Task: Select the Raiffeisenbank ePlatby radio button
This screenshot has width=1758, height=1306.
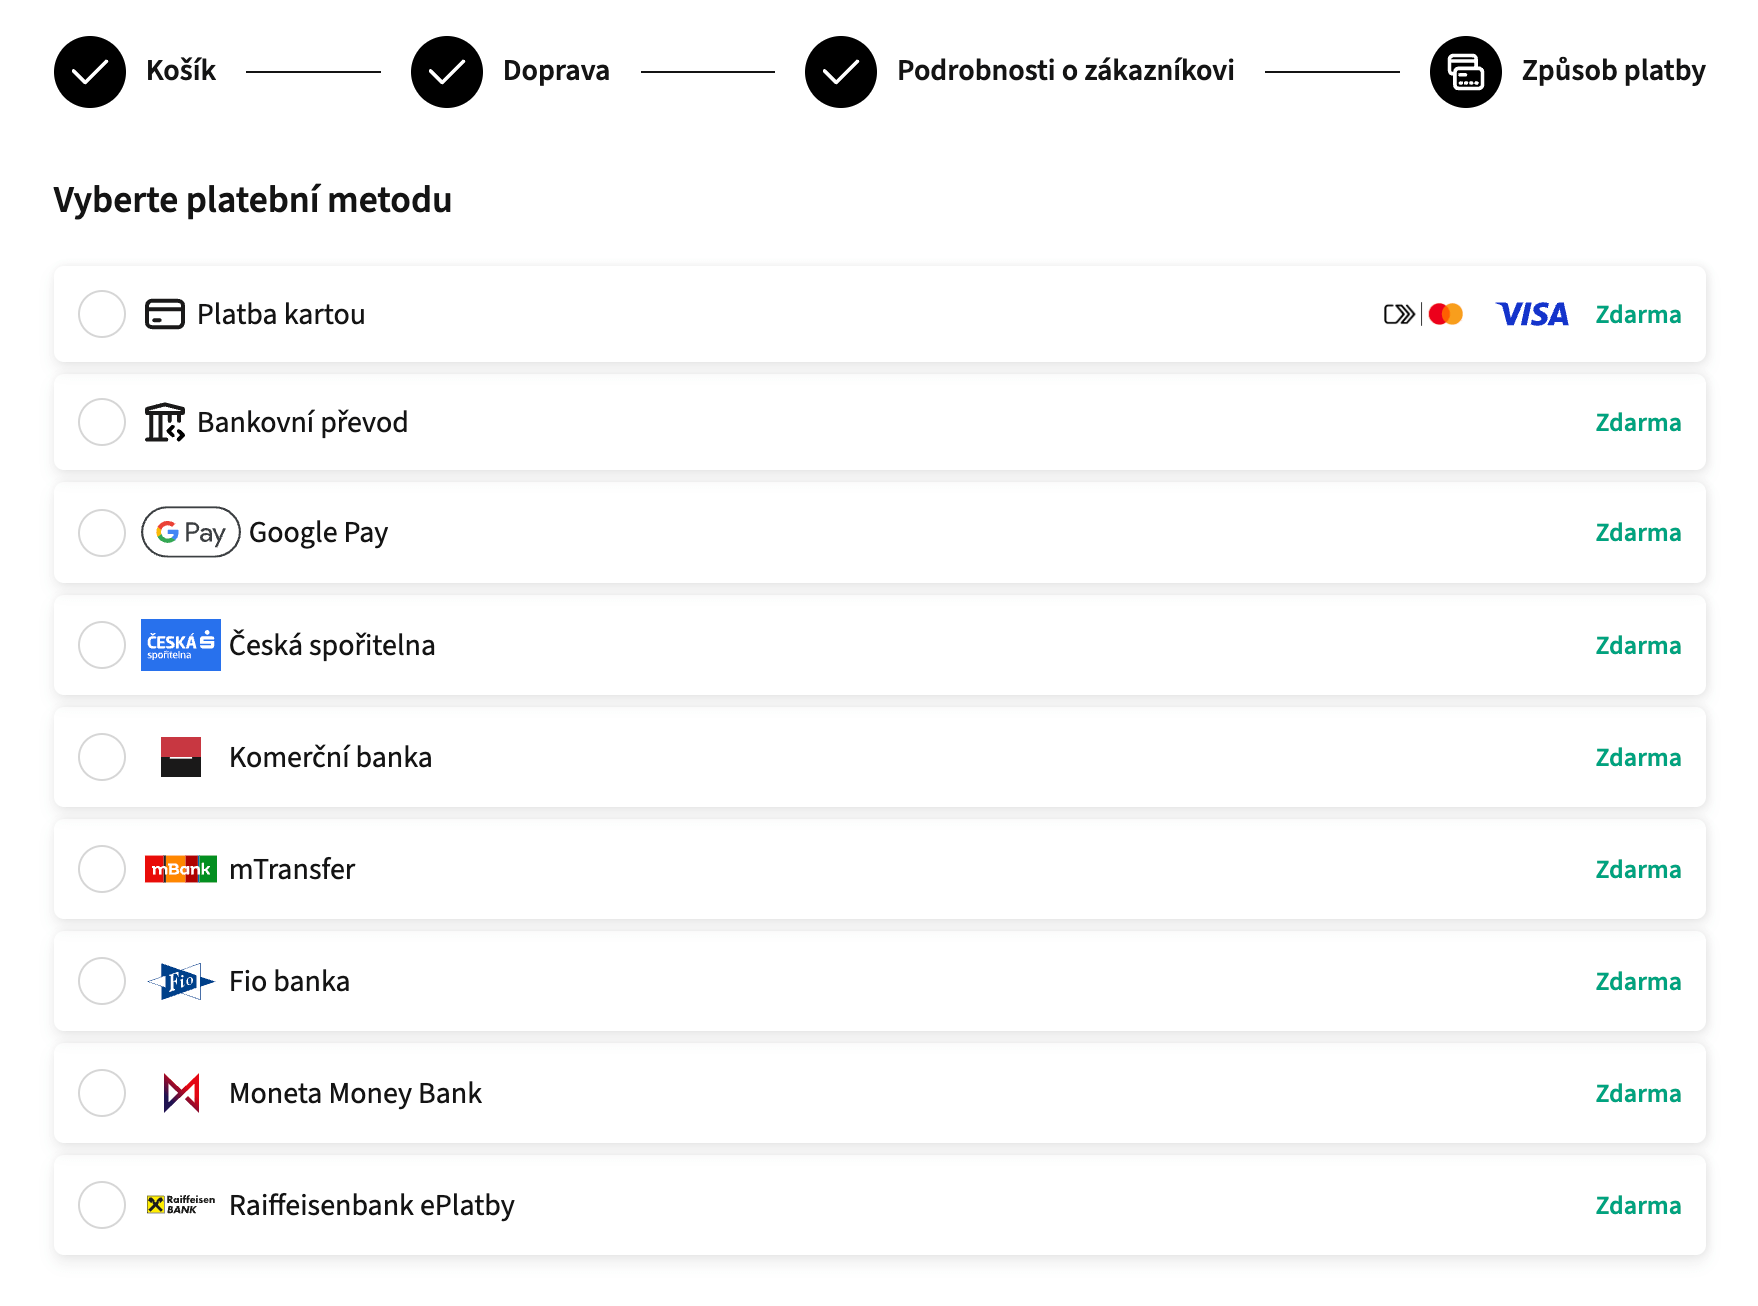Action: (x=102, y=1205)
